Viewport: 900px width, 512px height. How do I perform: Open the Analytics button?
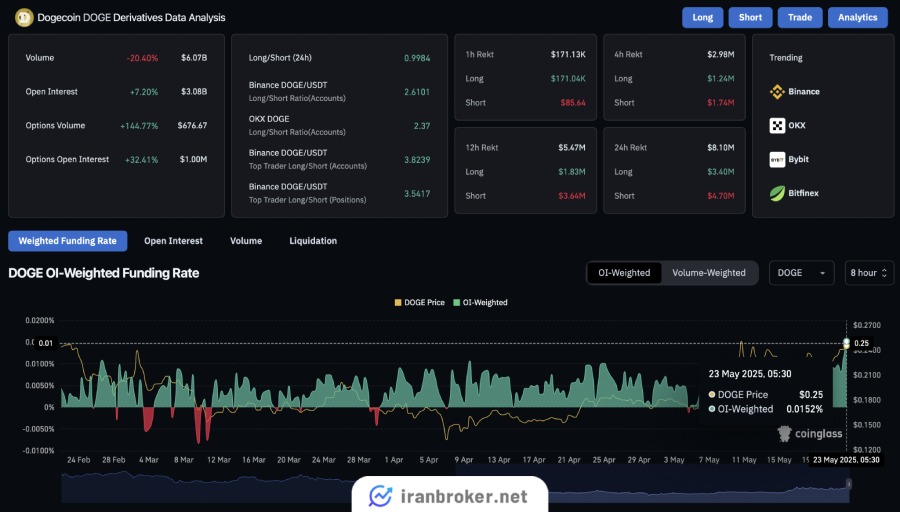pos(858,17)
